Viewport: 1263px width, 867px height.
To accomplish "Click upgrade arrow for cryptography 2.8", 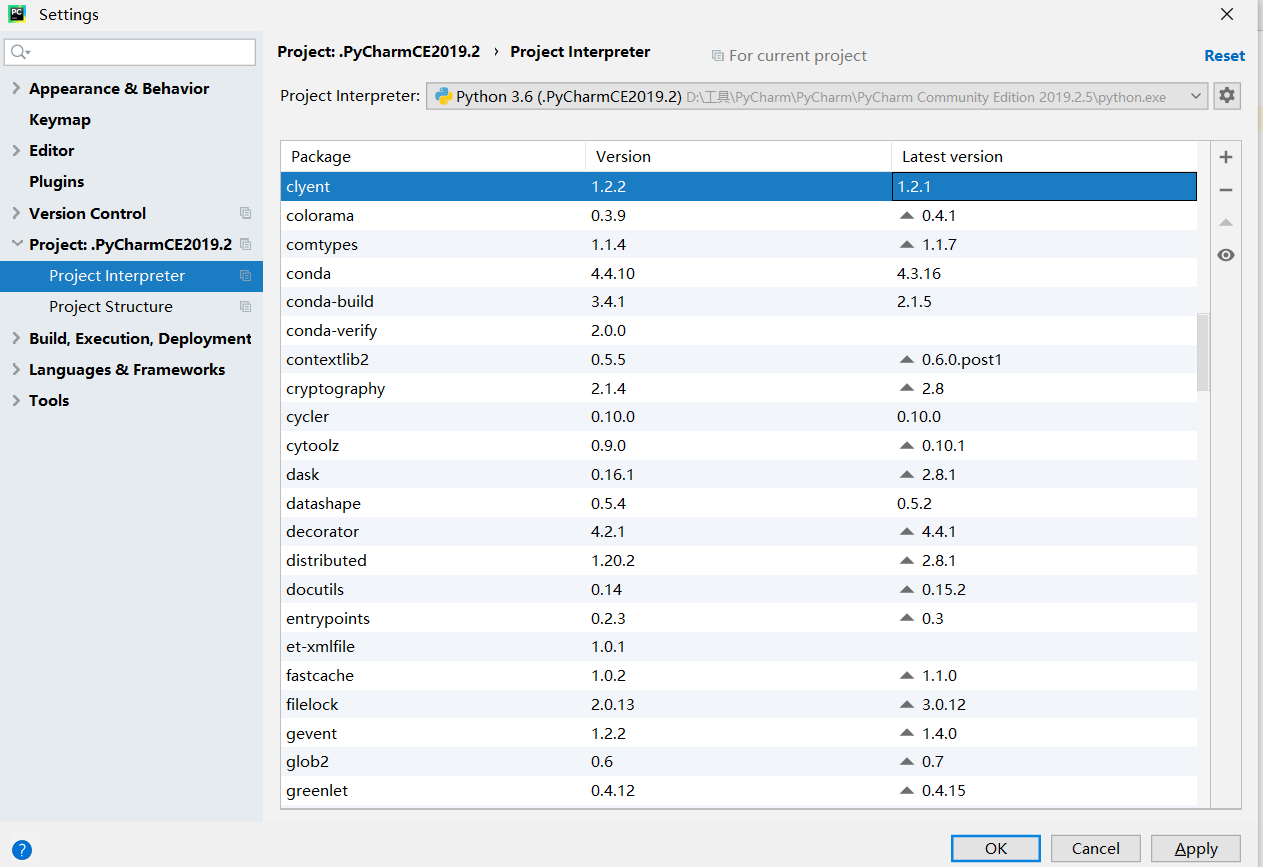I will (x=907, y=388).
